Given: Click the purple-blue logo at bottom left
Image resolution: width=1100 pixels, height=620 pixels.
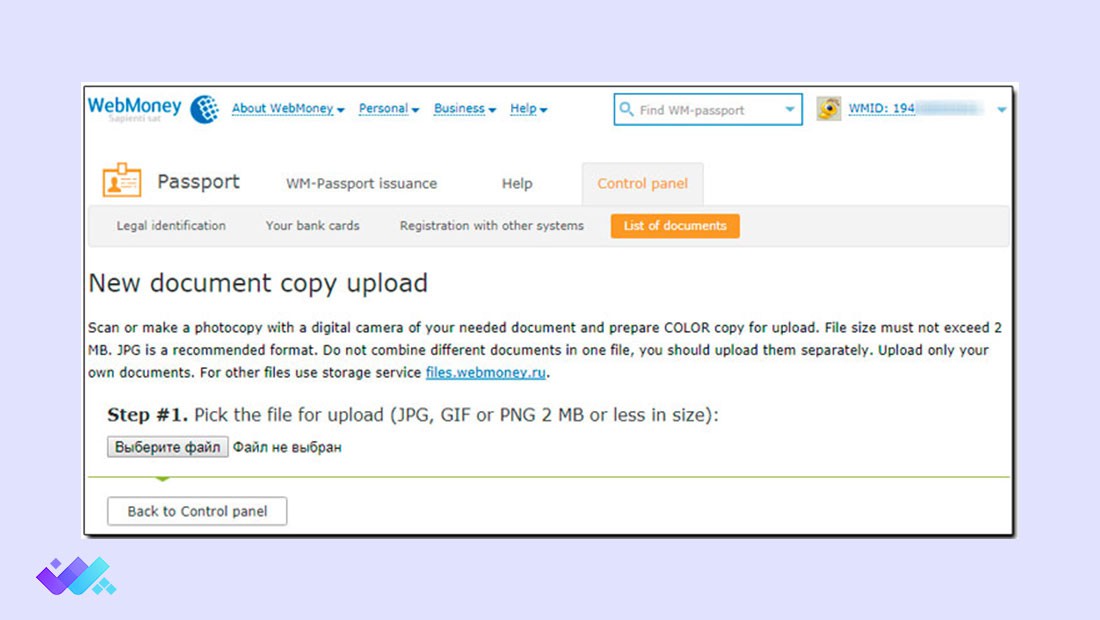Looking at the screenshot, I should coord(75,576).
